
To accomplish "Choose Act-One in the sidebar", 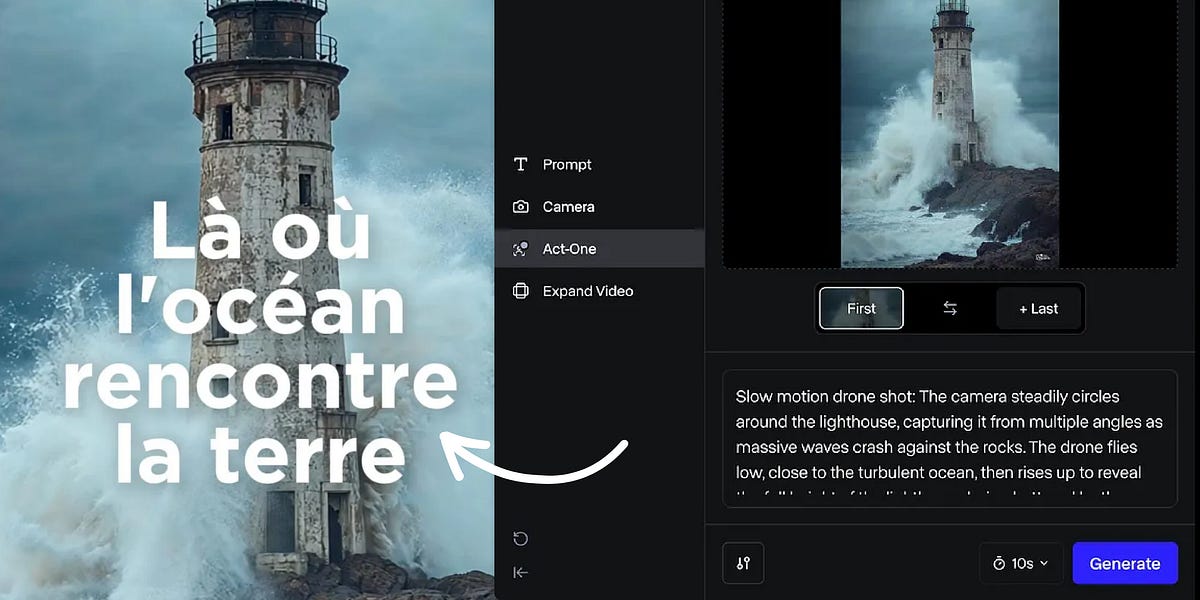I will (x=600, y=249).
